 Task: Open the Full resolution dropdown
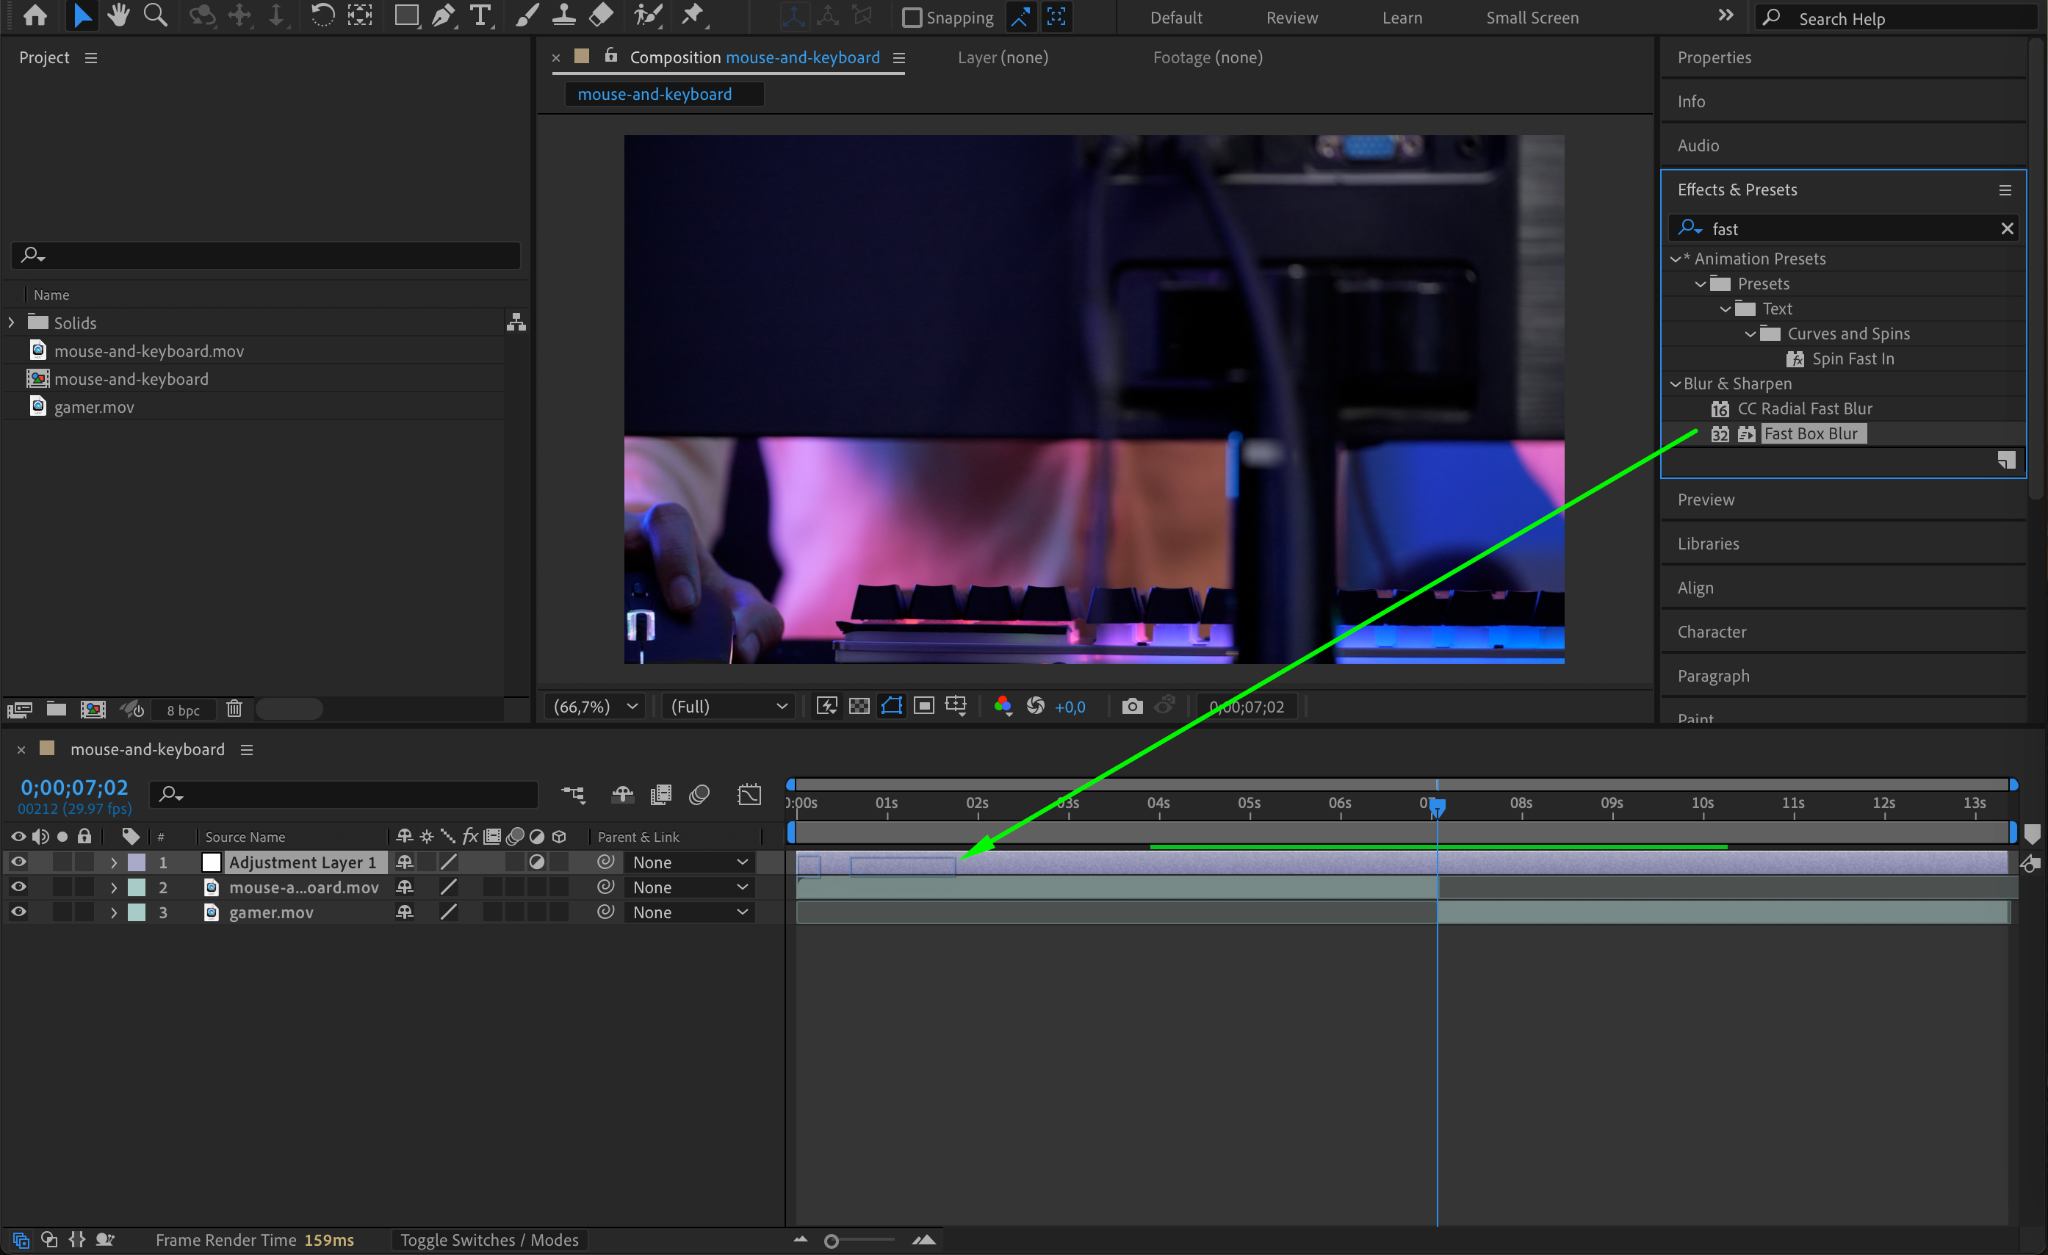click(728, 706)
